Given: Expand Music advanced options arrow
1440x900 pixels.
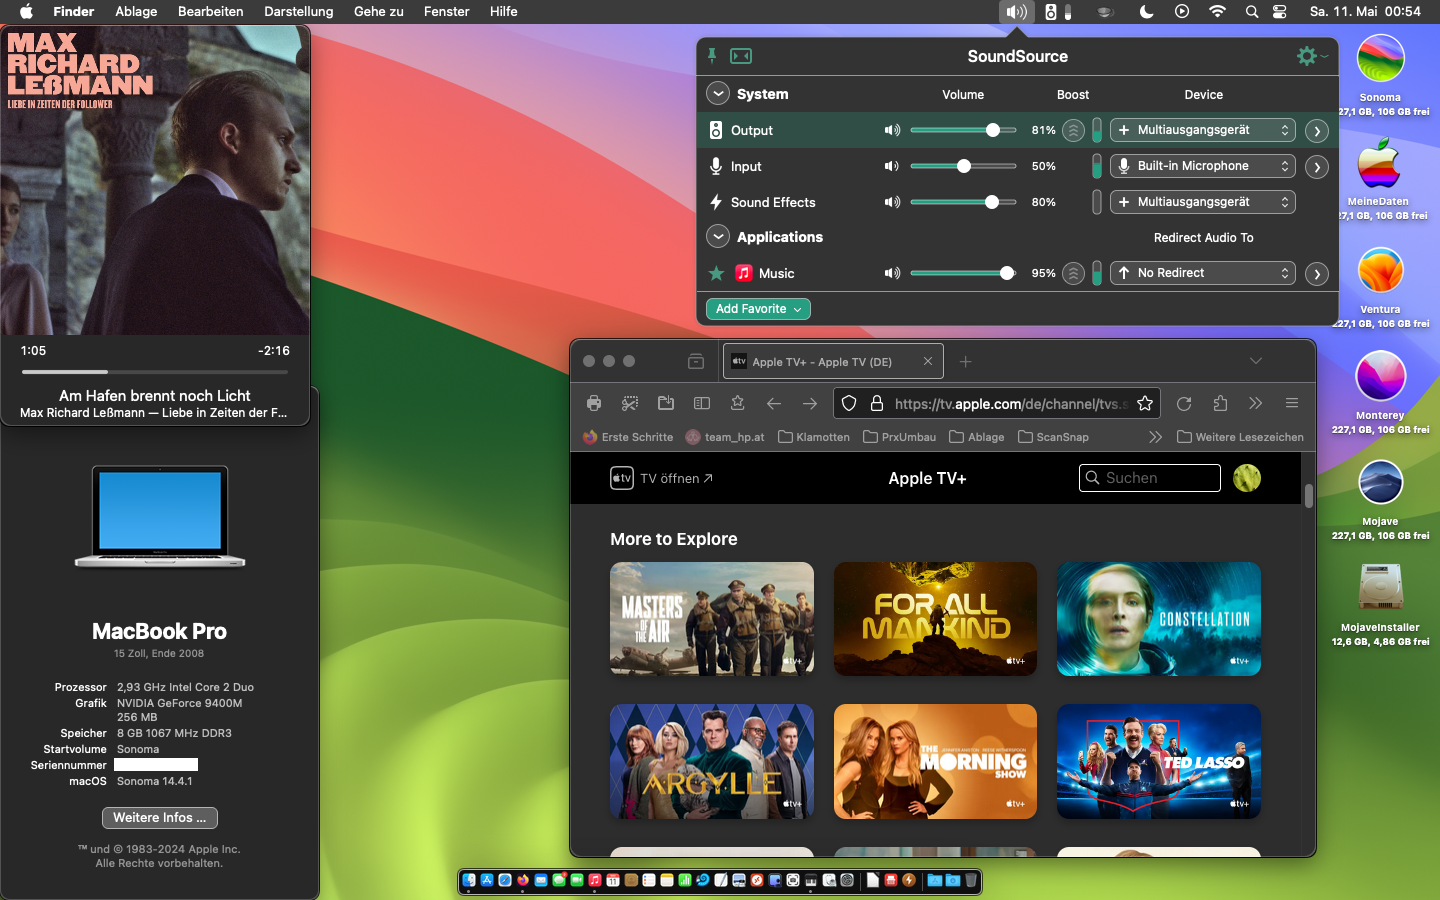Looking at the screenshot, I should (x=1317, y=274).
